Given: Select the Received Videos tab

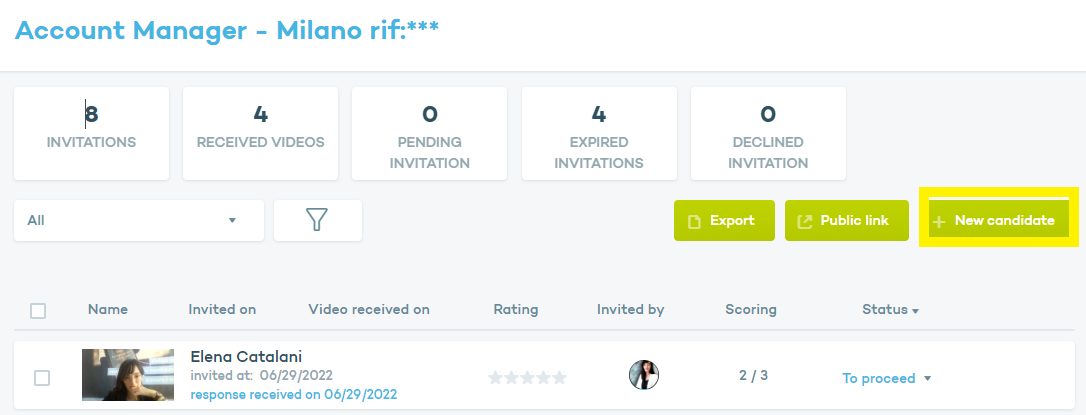Looking at the screenshot, I should coord(260,133).
